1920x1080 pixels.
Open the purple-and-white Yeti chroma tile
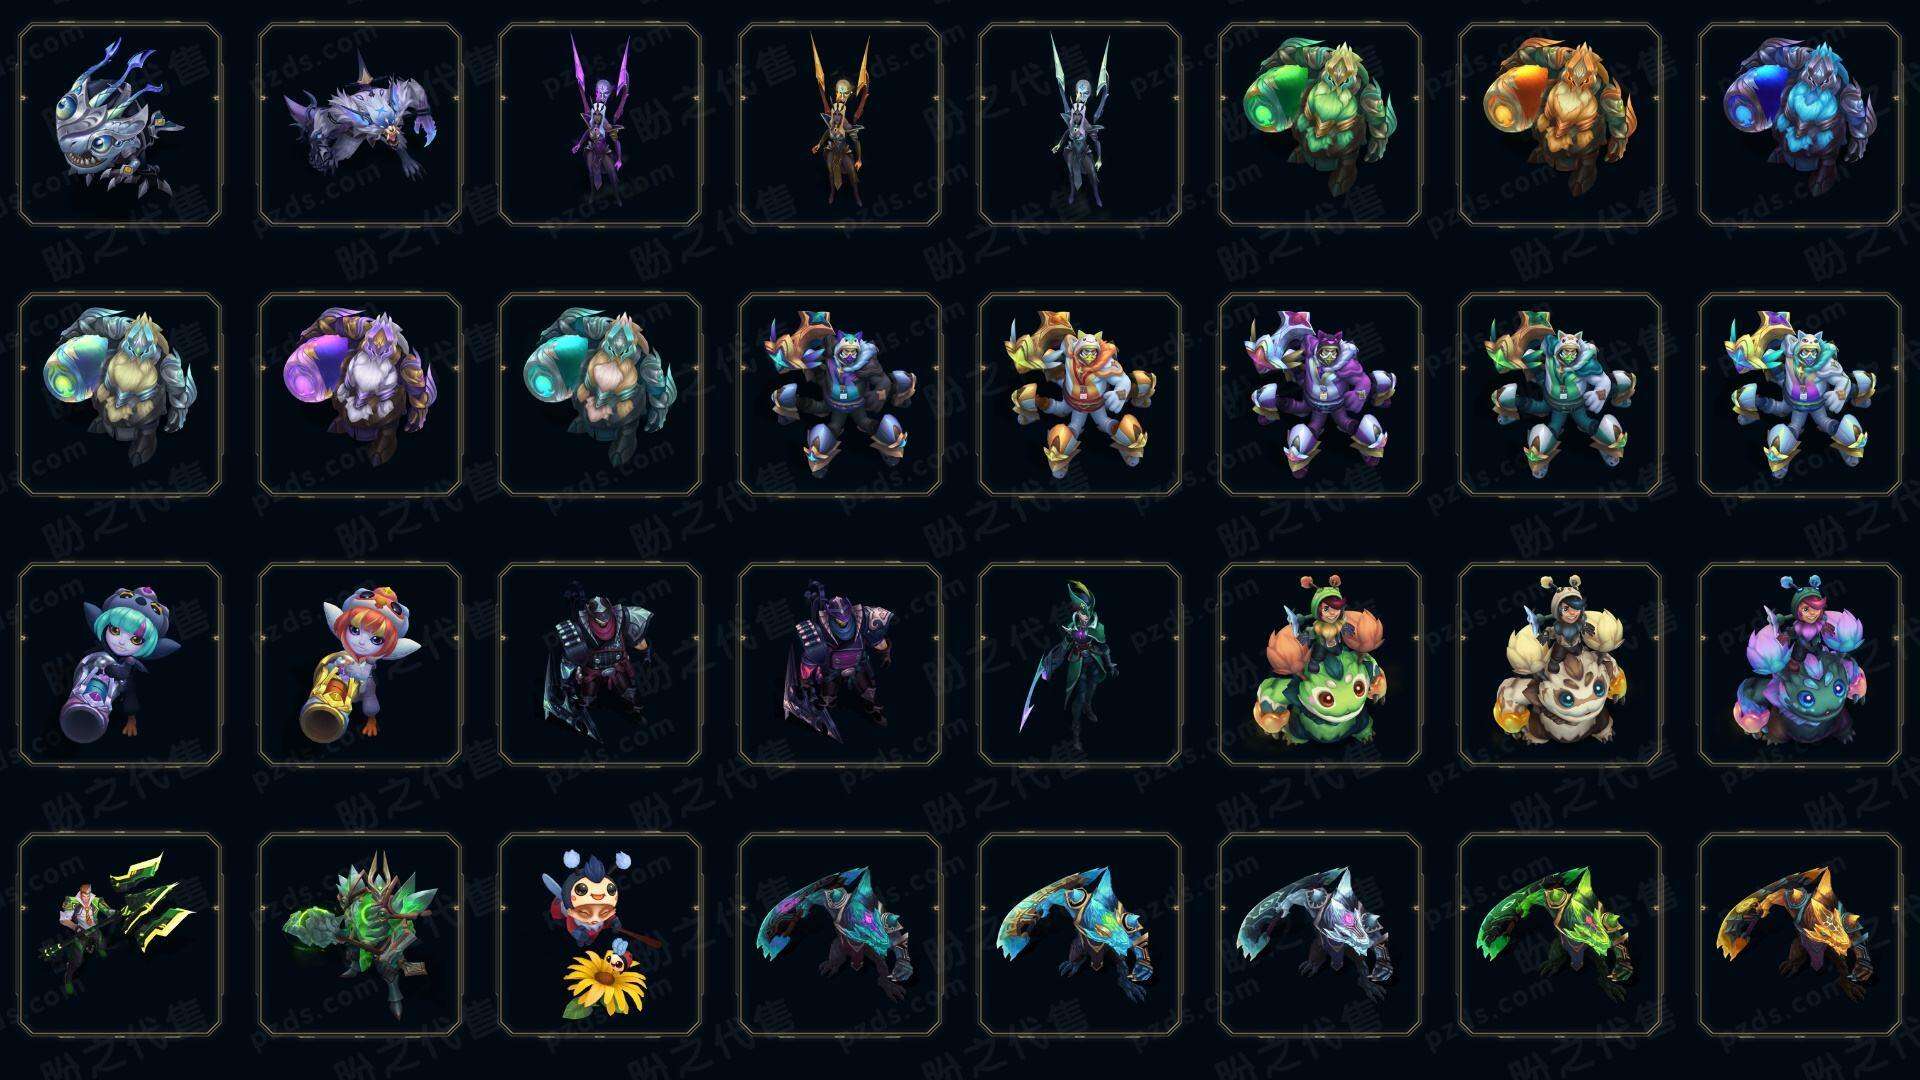(x=360, y=394)
